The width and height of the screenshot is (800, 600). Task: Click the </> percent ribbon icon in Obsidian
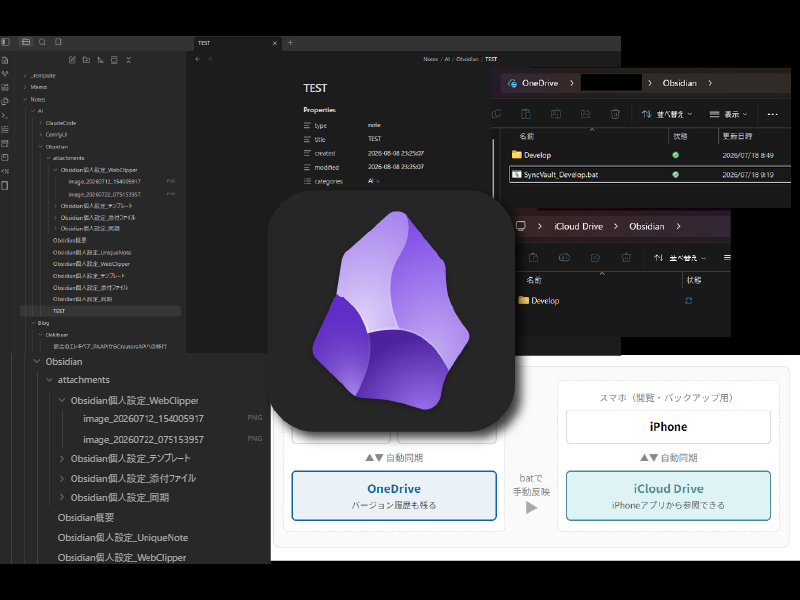[x=5, y=171]
